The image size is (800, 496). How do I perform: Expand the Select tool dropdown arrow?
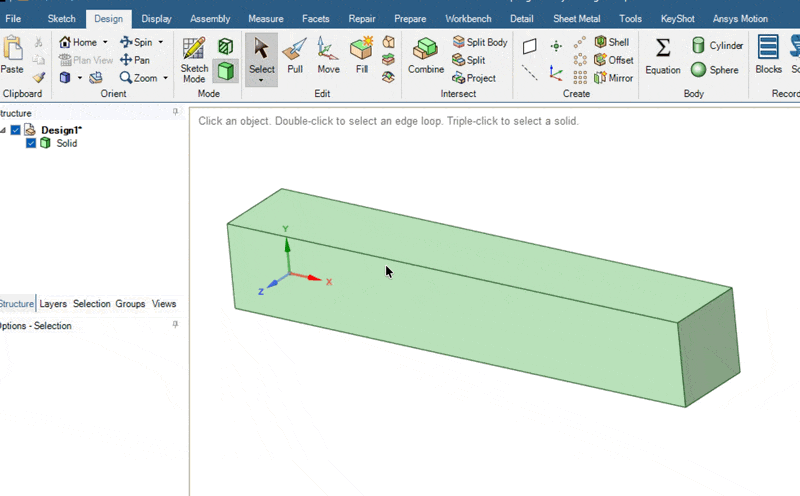coord(261,80)
